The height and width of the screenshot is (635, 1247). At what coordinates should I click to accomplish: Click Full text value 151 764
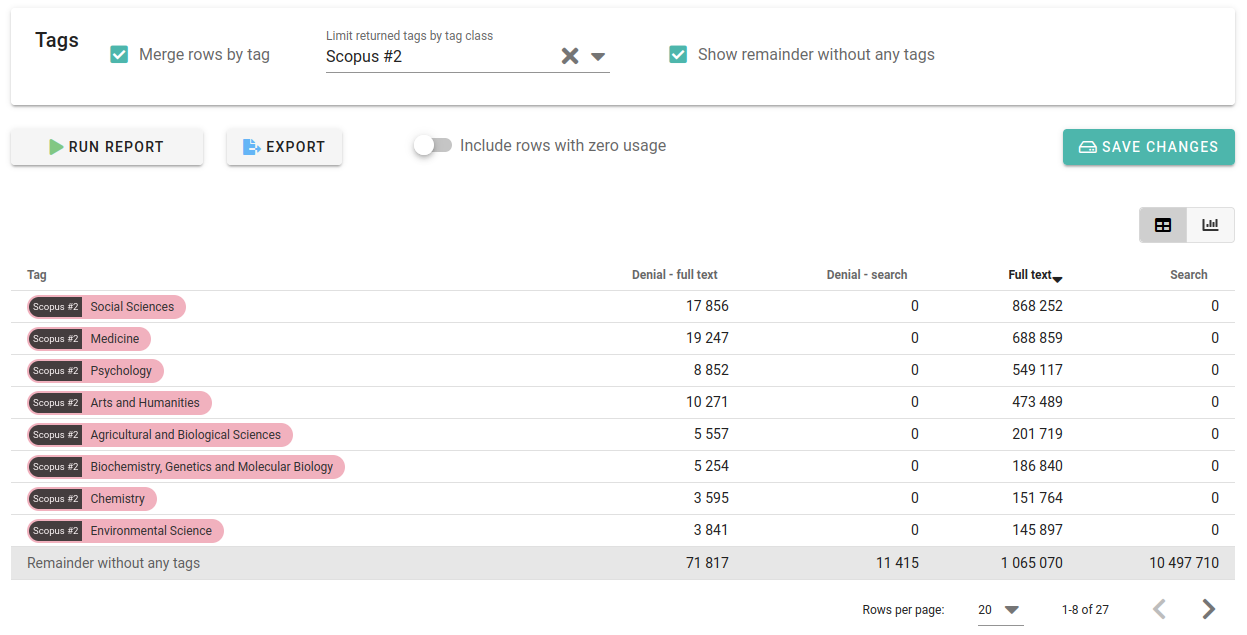click(1037, 498)
